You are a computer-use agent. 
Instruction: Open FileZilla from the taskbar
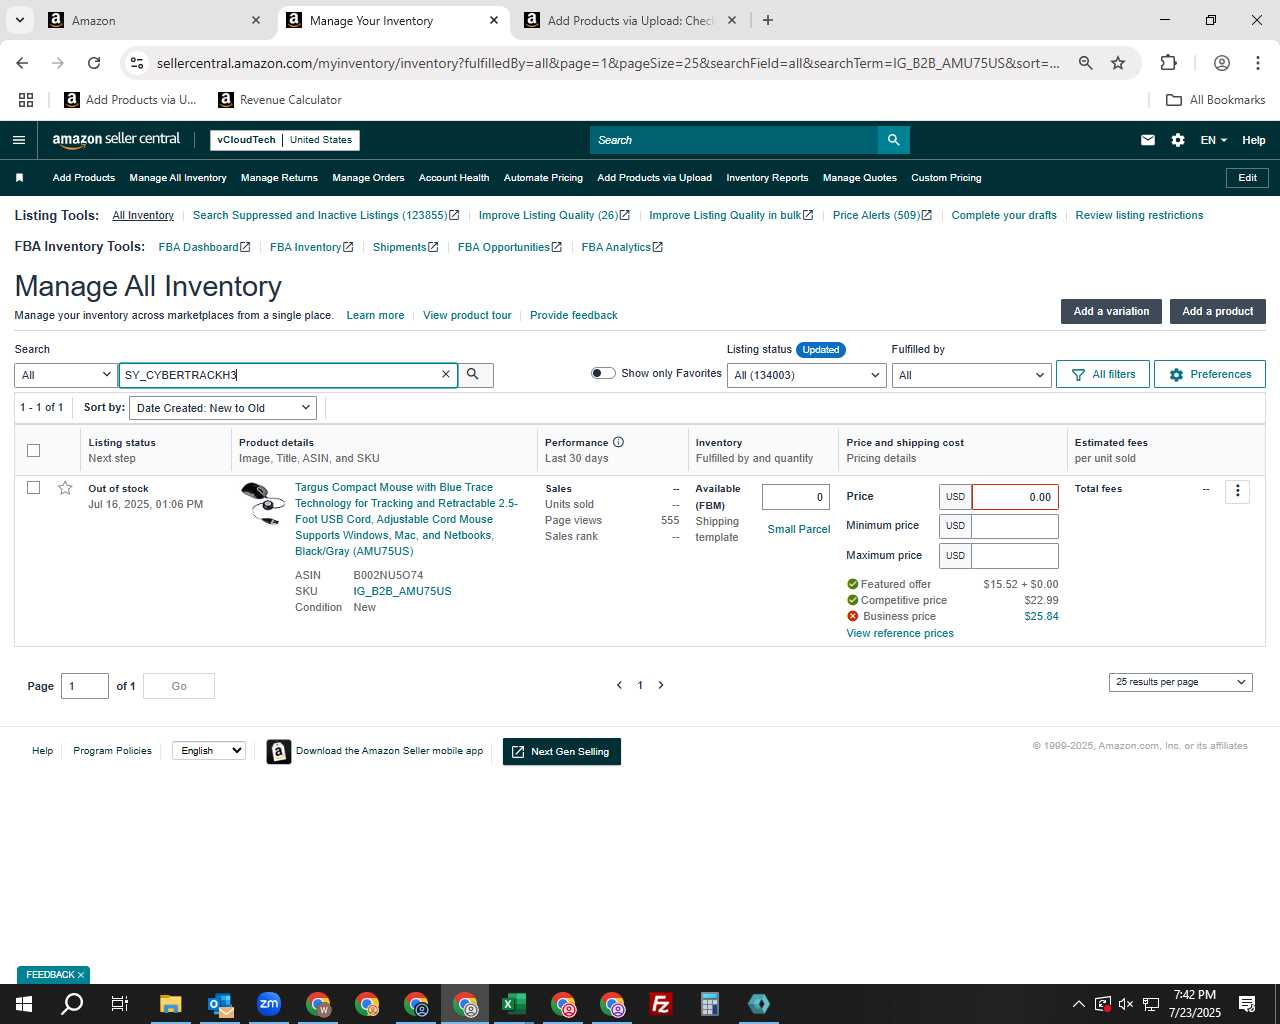coord(661,1004)
